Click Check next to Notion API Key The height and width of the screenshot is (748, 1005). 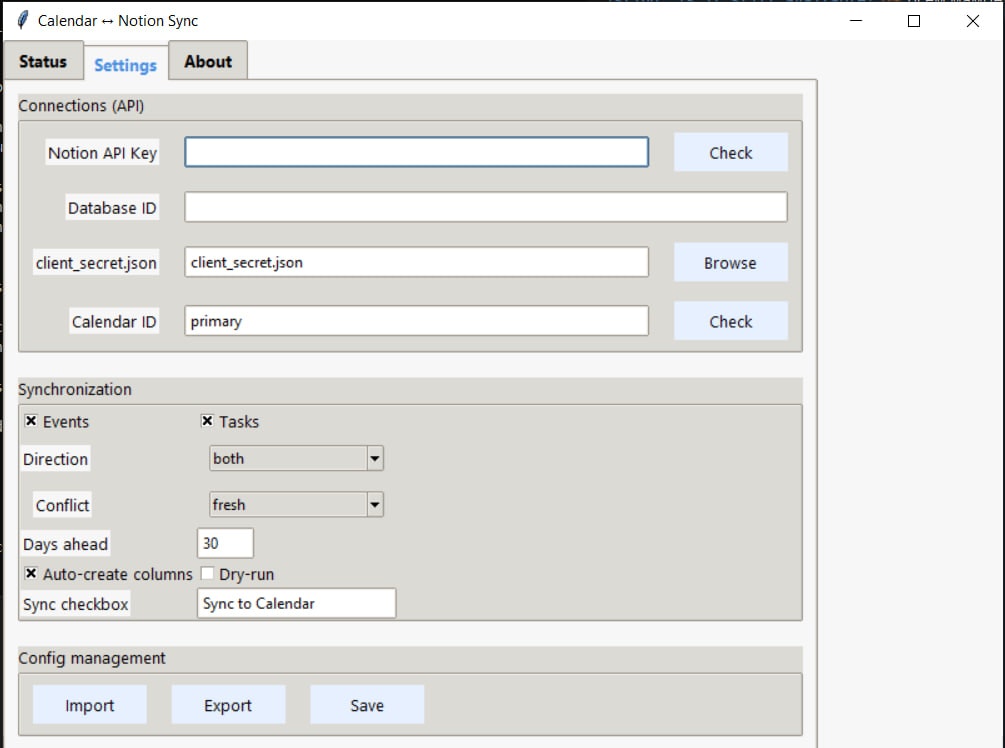click(x=731, y=153)
